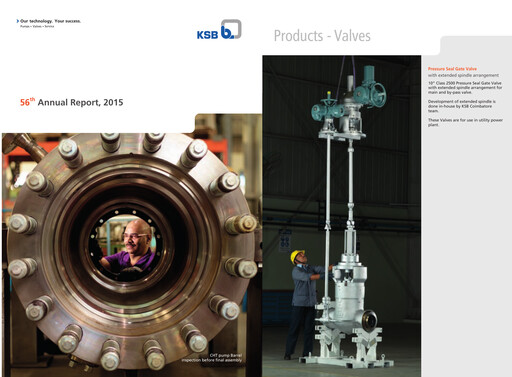Image resolution: width=512 pixels, height=377 pixels.
Task: Open the gate valve photo
Action: [342, 216]
